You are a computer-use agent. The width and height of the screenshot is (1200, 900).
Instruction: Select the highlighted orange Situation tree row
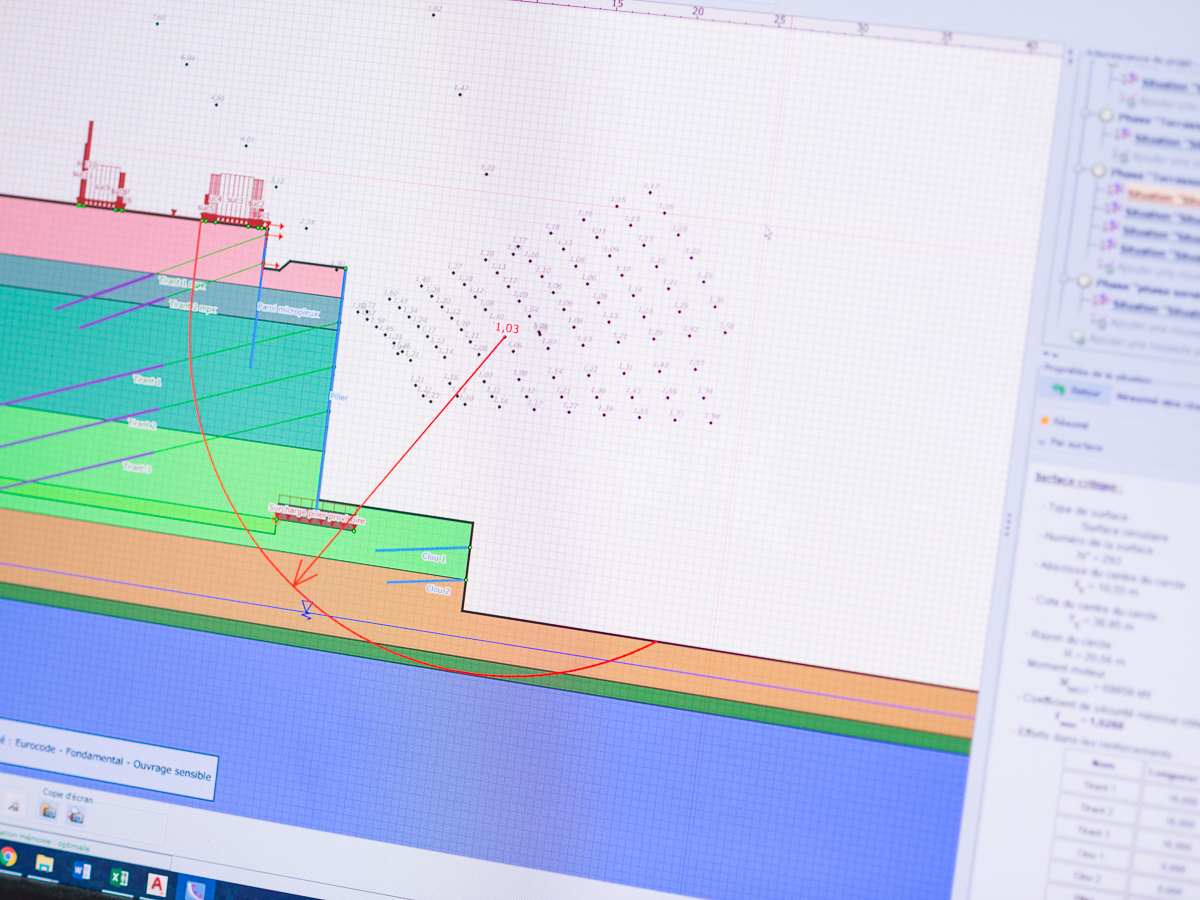(x=1162, y=194)
